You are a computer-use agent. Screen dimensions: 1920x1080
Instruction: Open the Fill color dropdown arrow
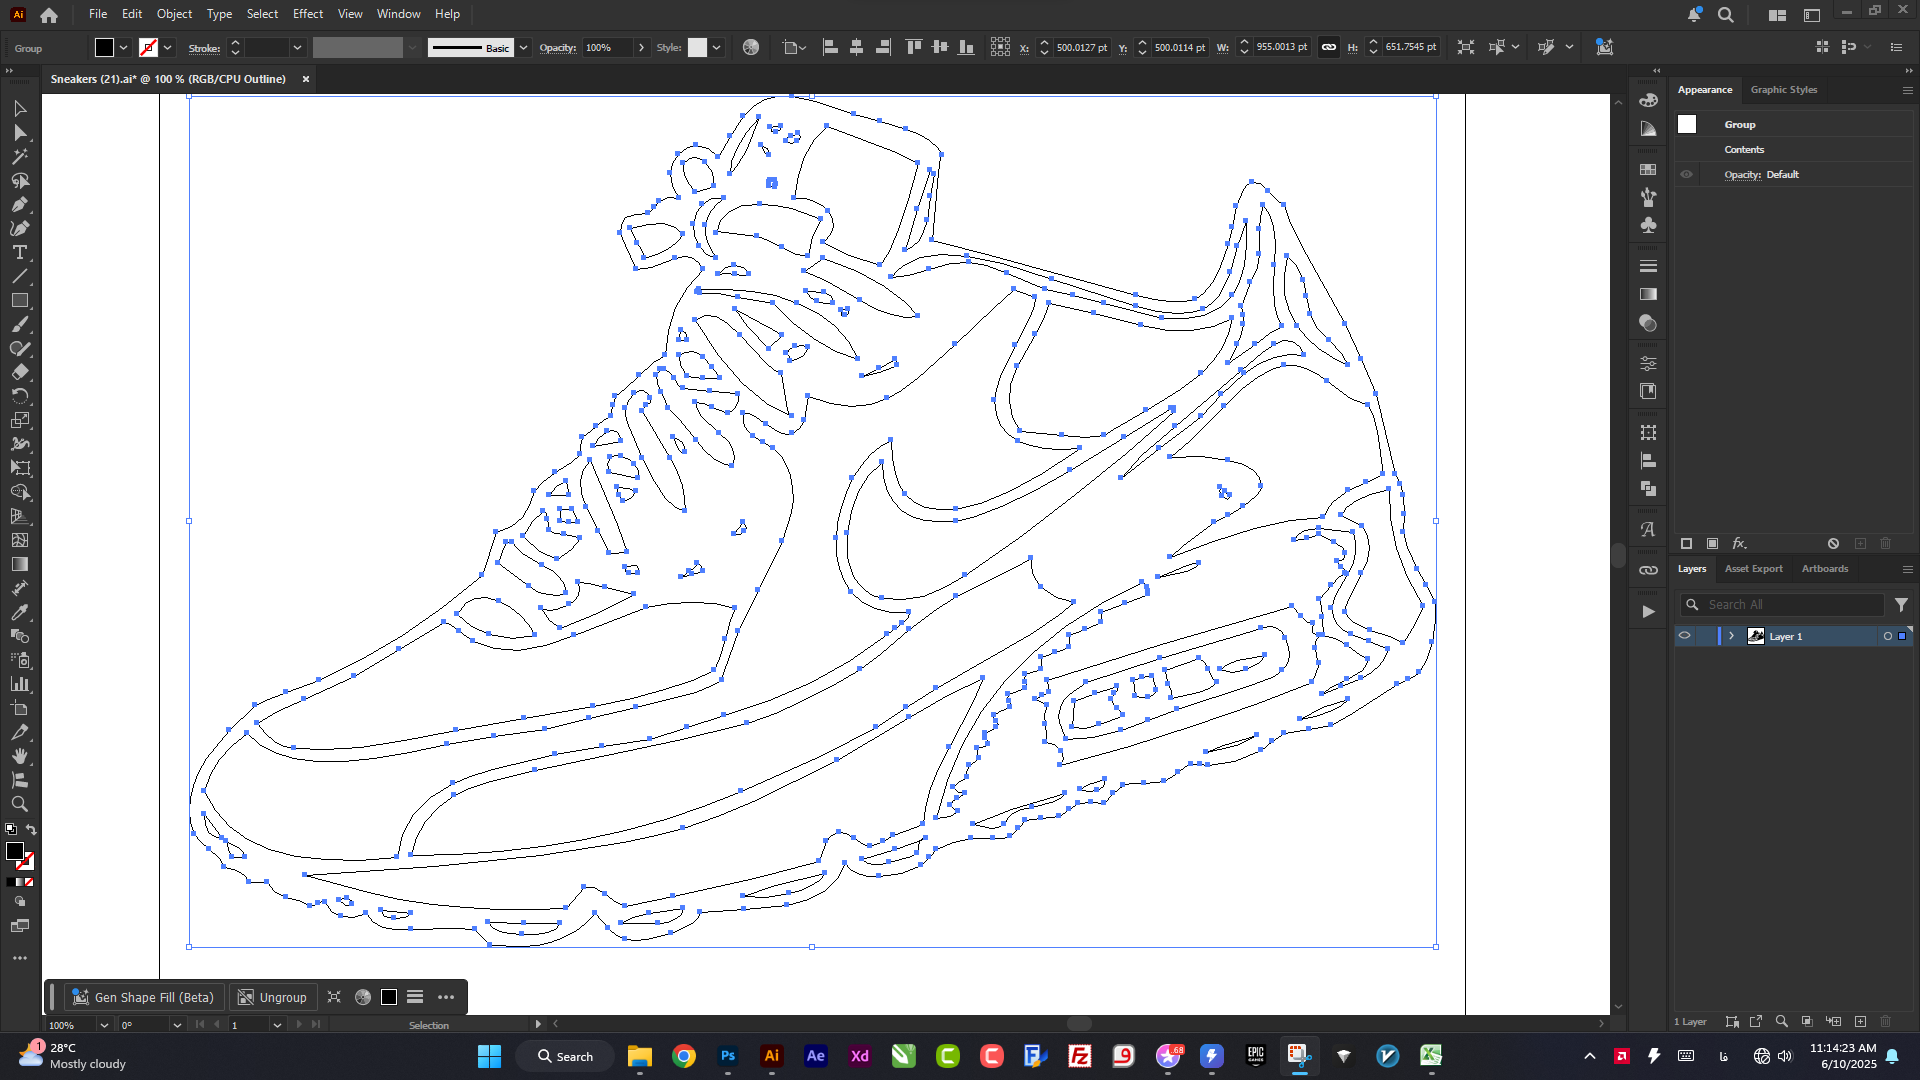(124, 47)
